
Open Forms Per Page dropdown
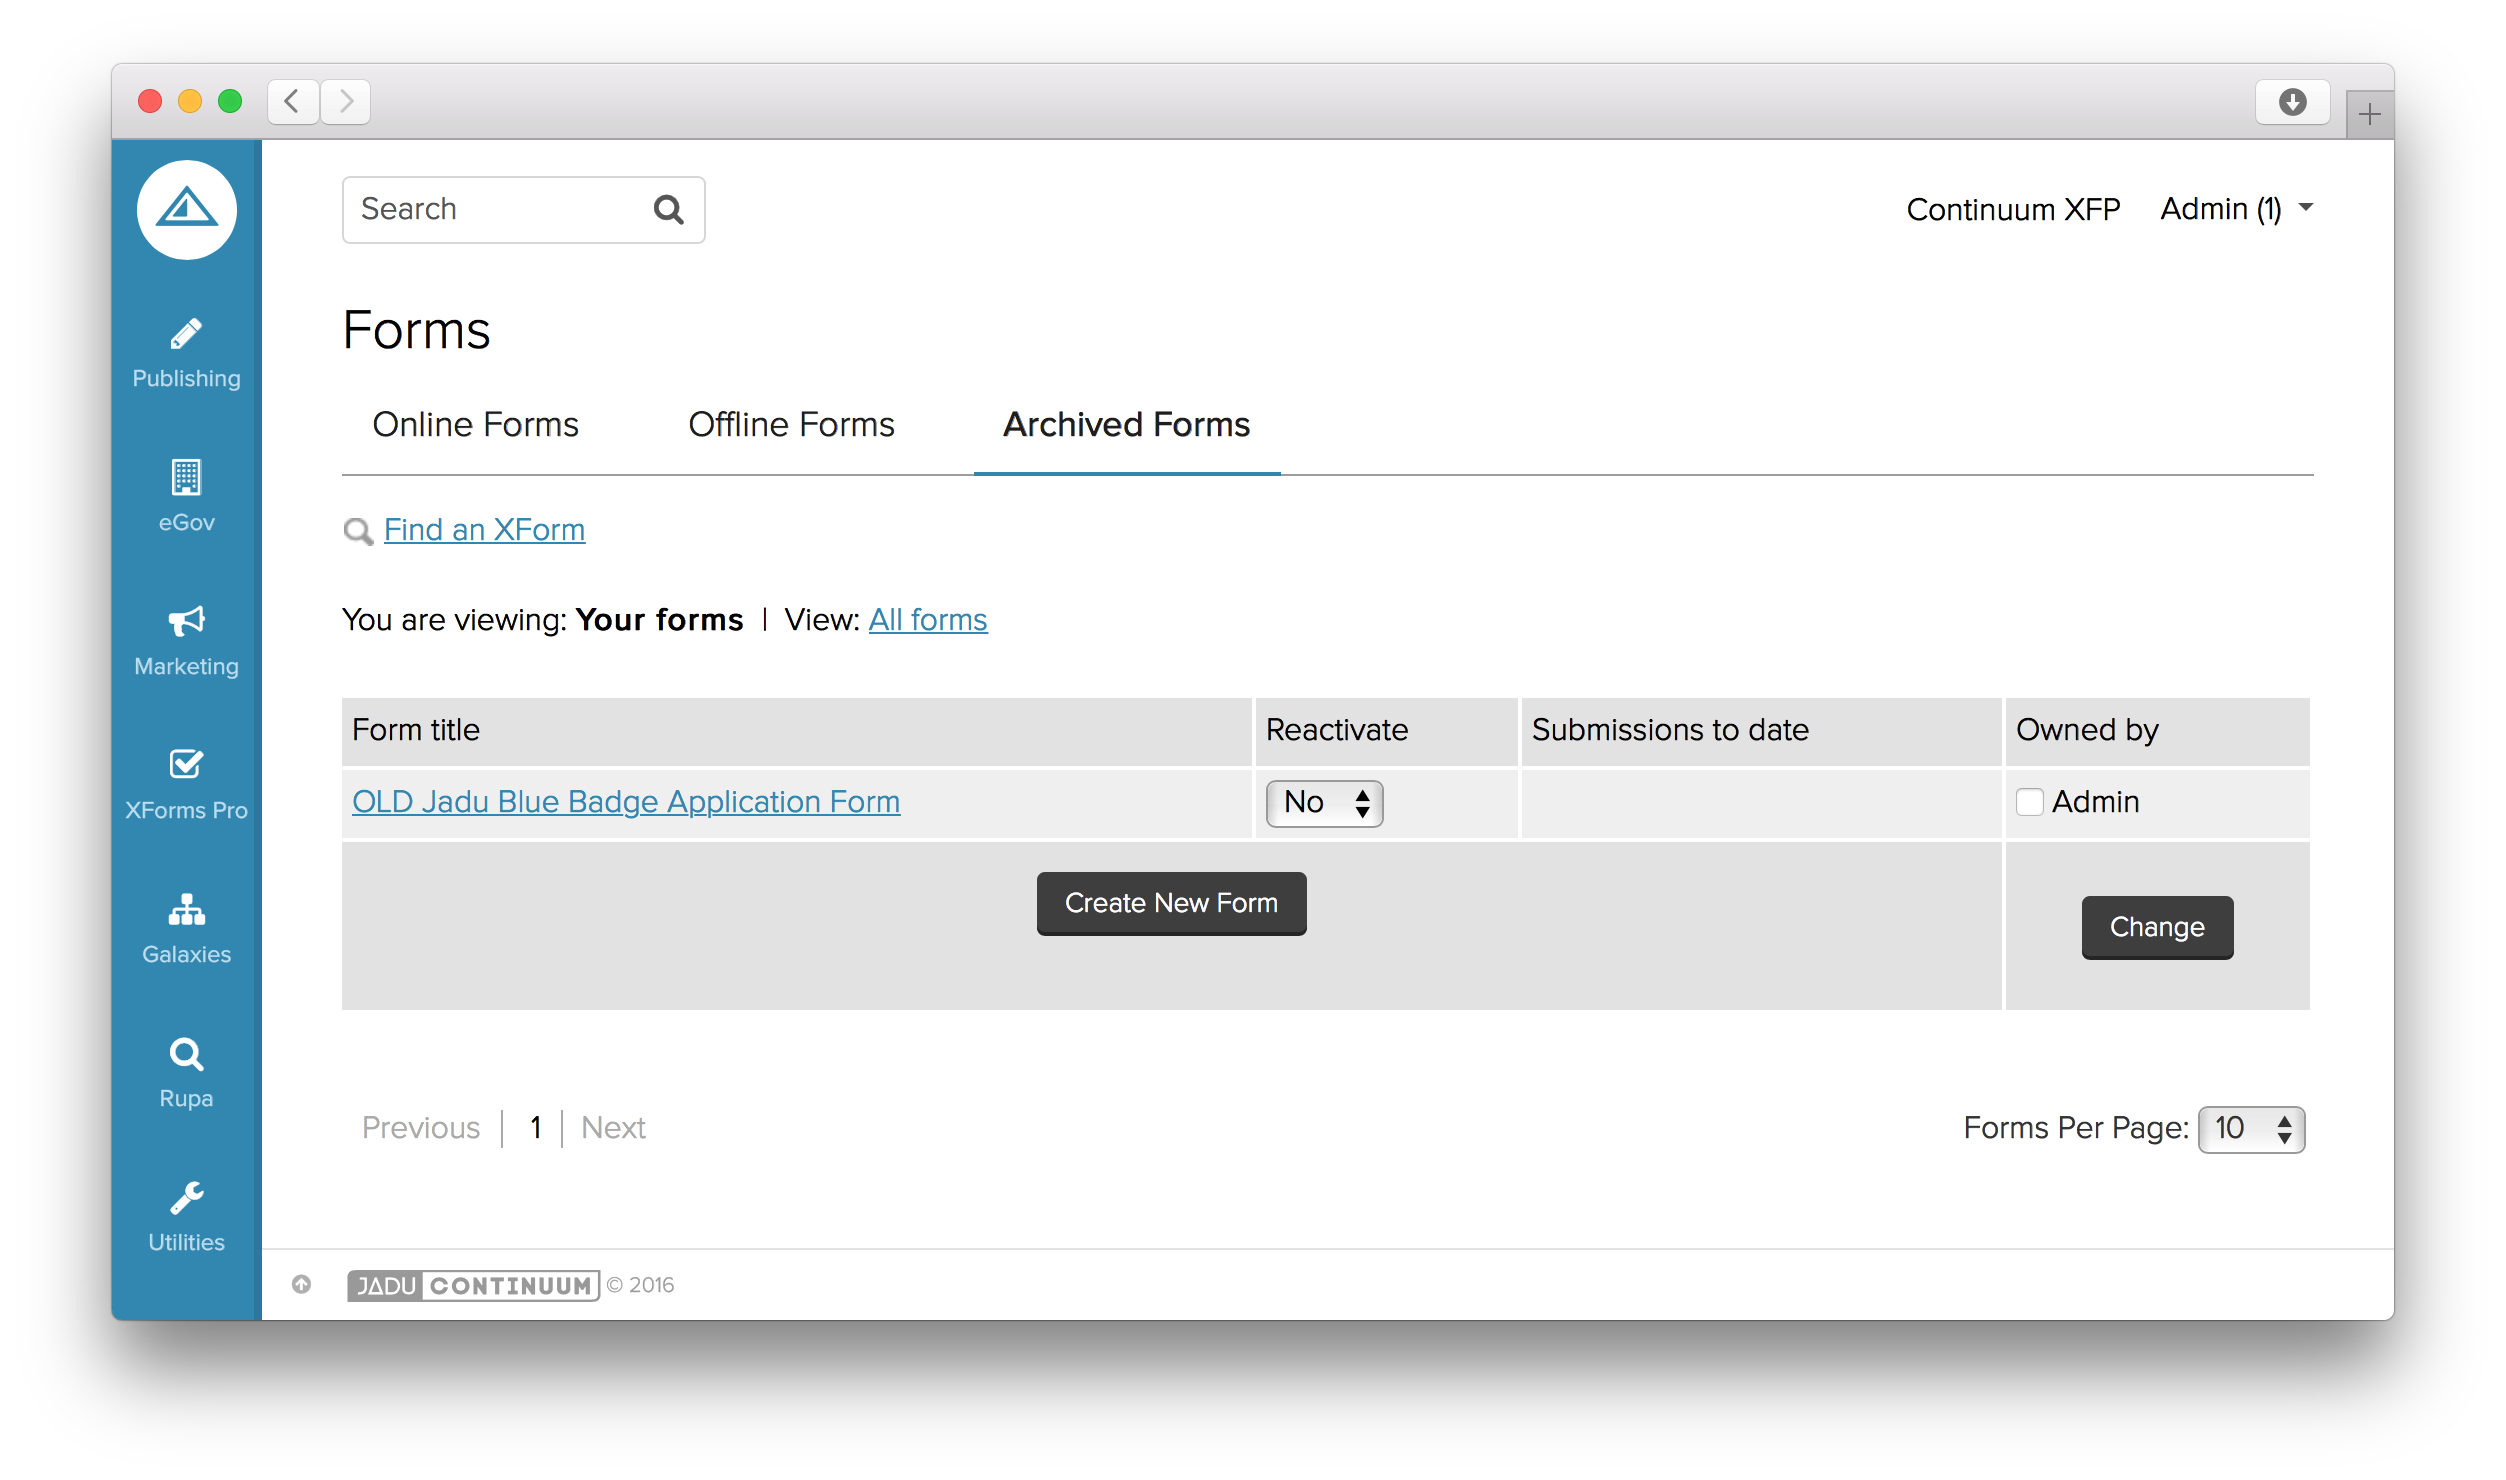[x=2251, y=1129]
